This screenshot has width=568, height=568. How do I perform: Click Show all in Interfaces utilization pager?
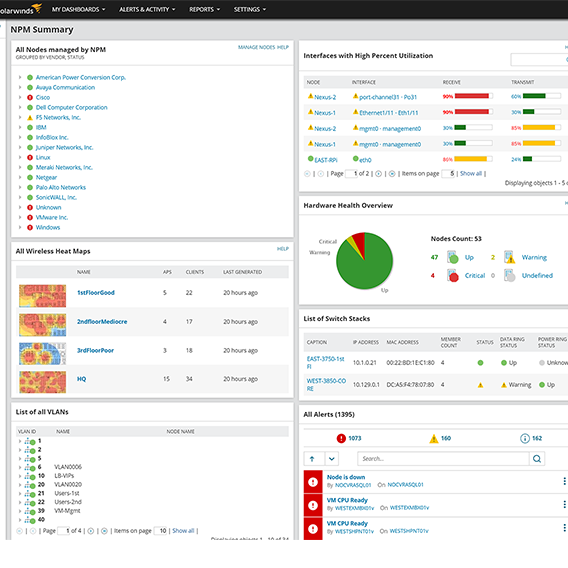(x=471, y=174)
